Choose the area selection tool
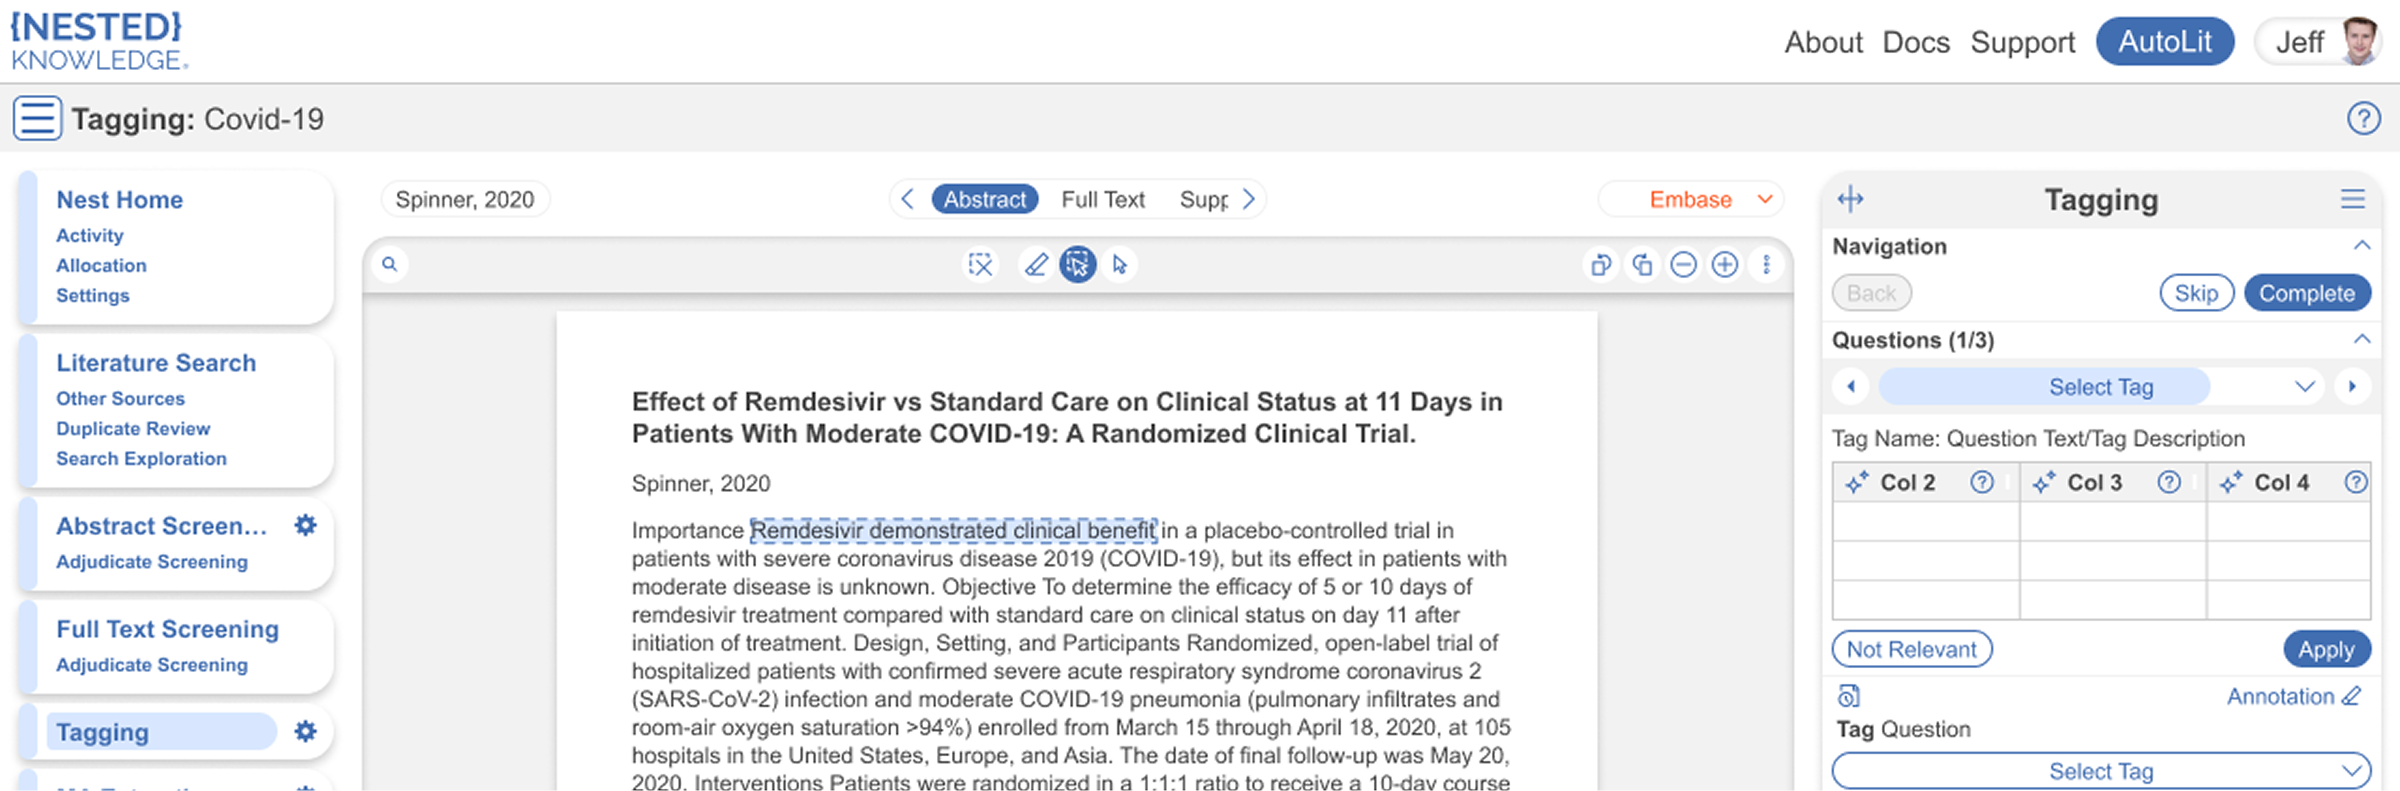This screenshot has width=2400, height=791. point(1078,264)
